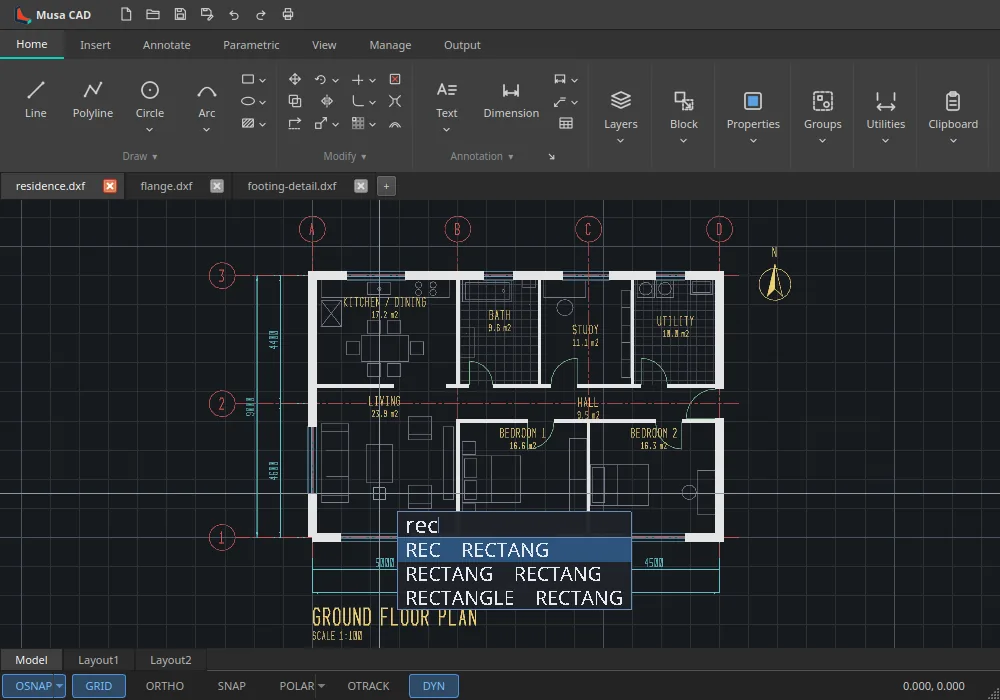Select the Offset curves tool

pos(395,124)
